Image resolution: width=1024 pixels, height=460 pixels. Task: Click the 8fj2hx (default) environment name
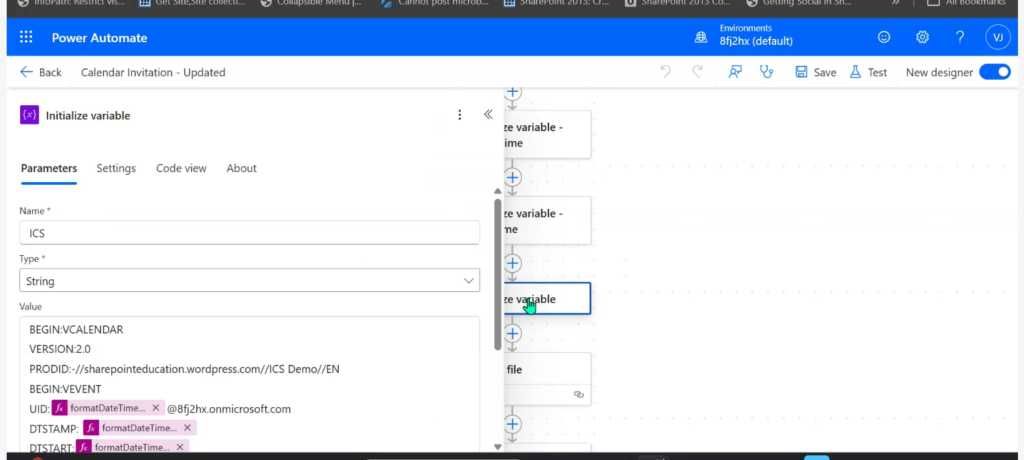coord(756,41)
